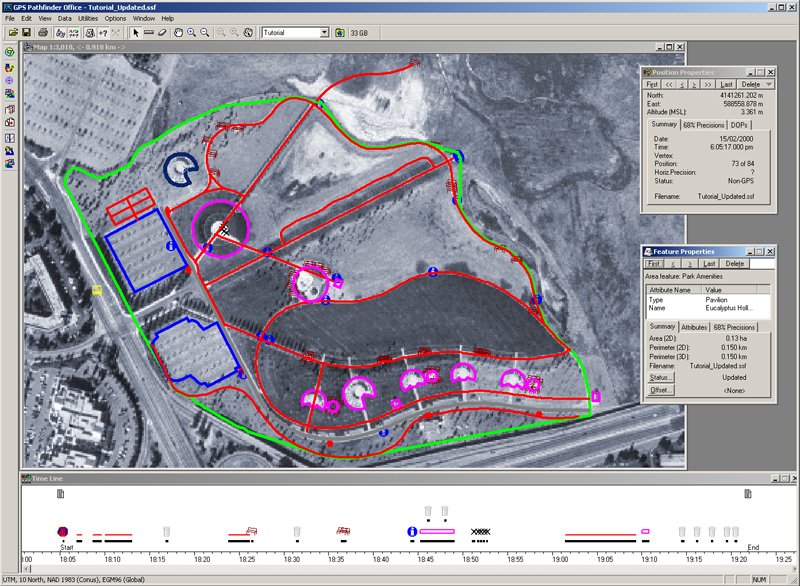800x586 pixels.
Task: Open the Data Dictionary Editor sidebar icon
Action: pyautogui.click(x=10, y=138)
